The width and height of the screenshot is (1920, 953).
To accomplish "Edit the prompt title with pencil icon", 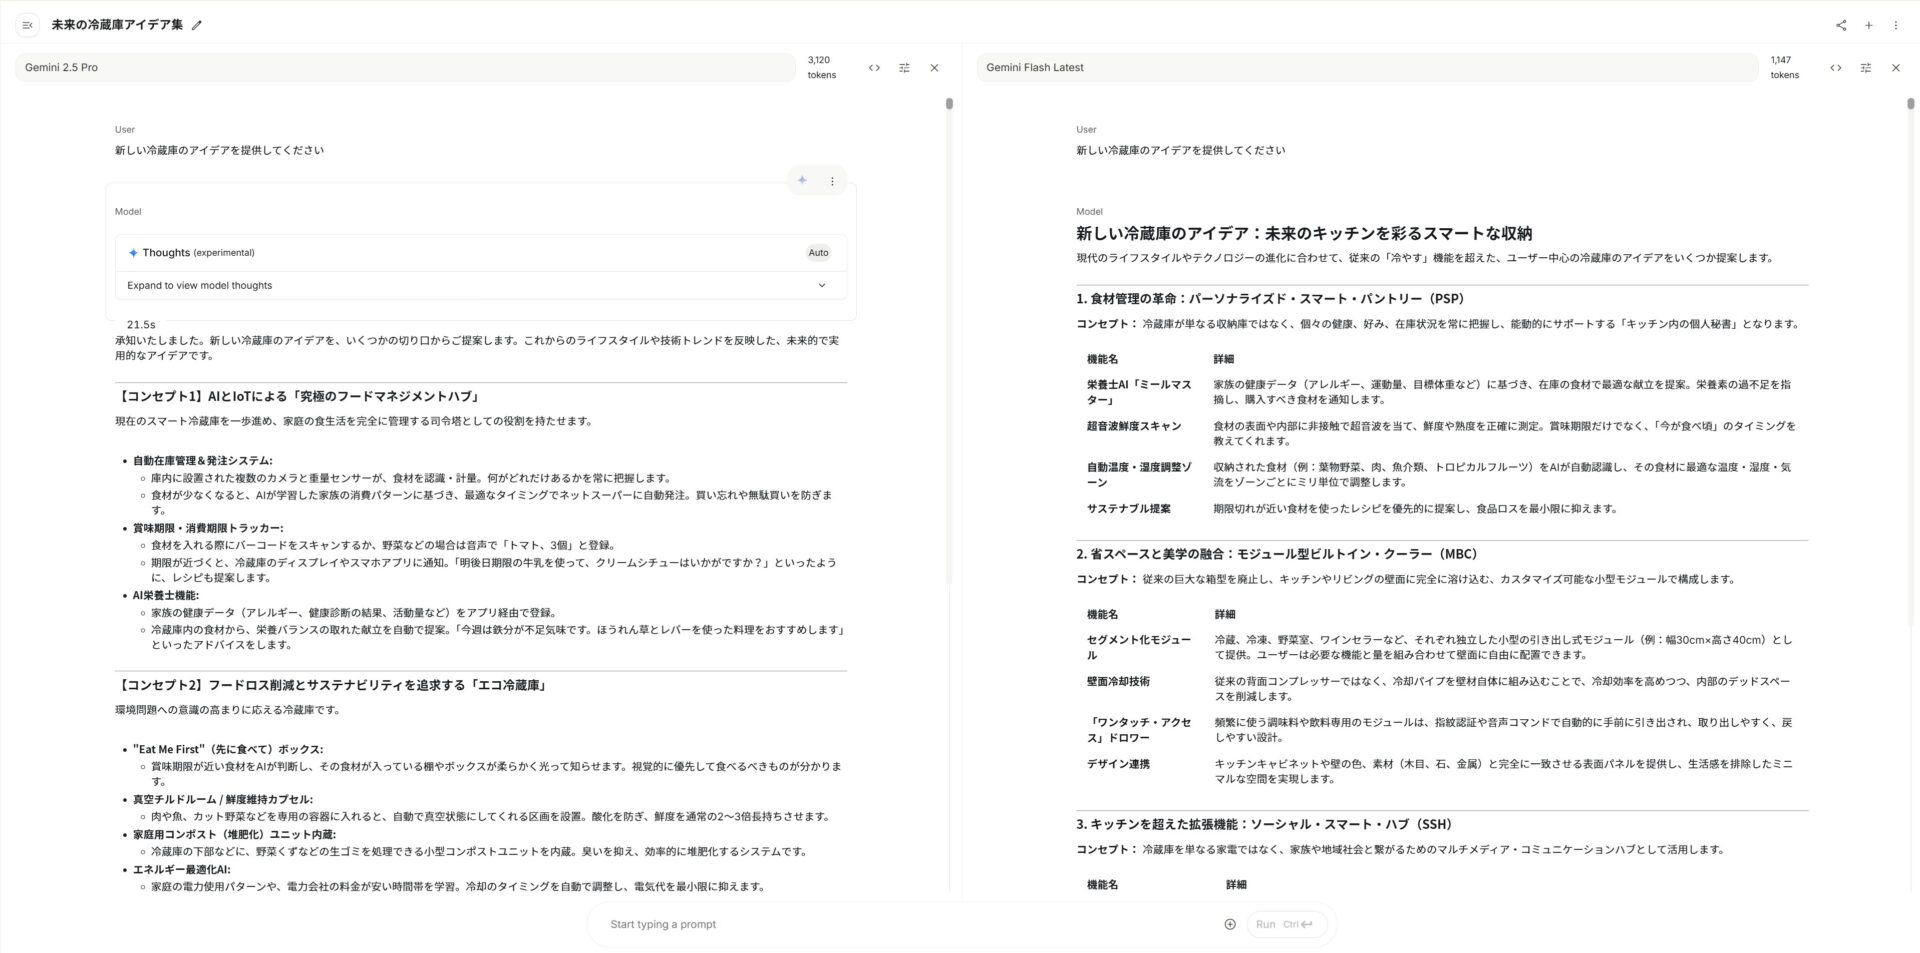I will (197, 25).
